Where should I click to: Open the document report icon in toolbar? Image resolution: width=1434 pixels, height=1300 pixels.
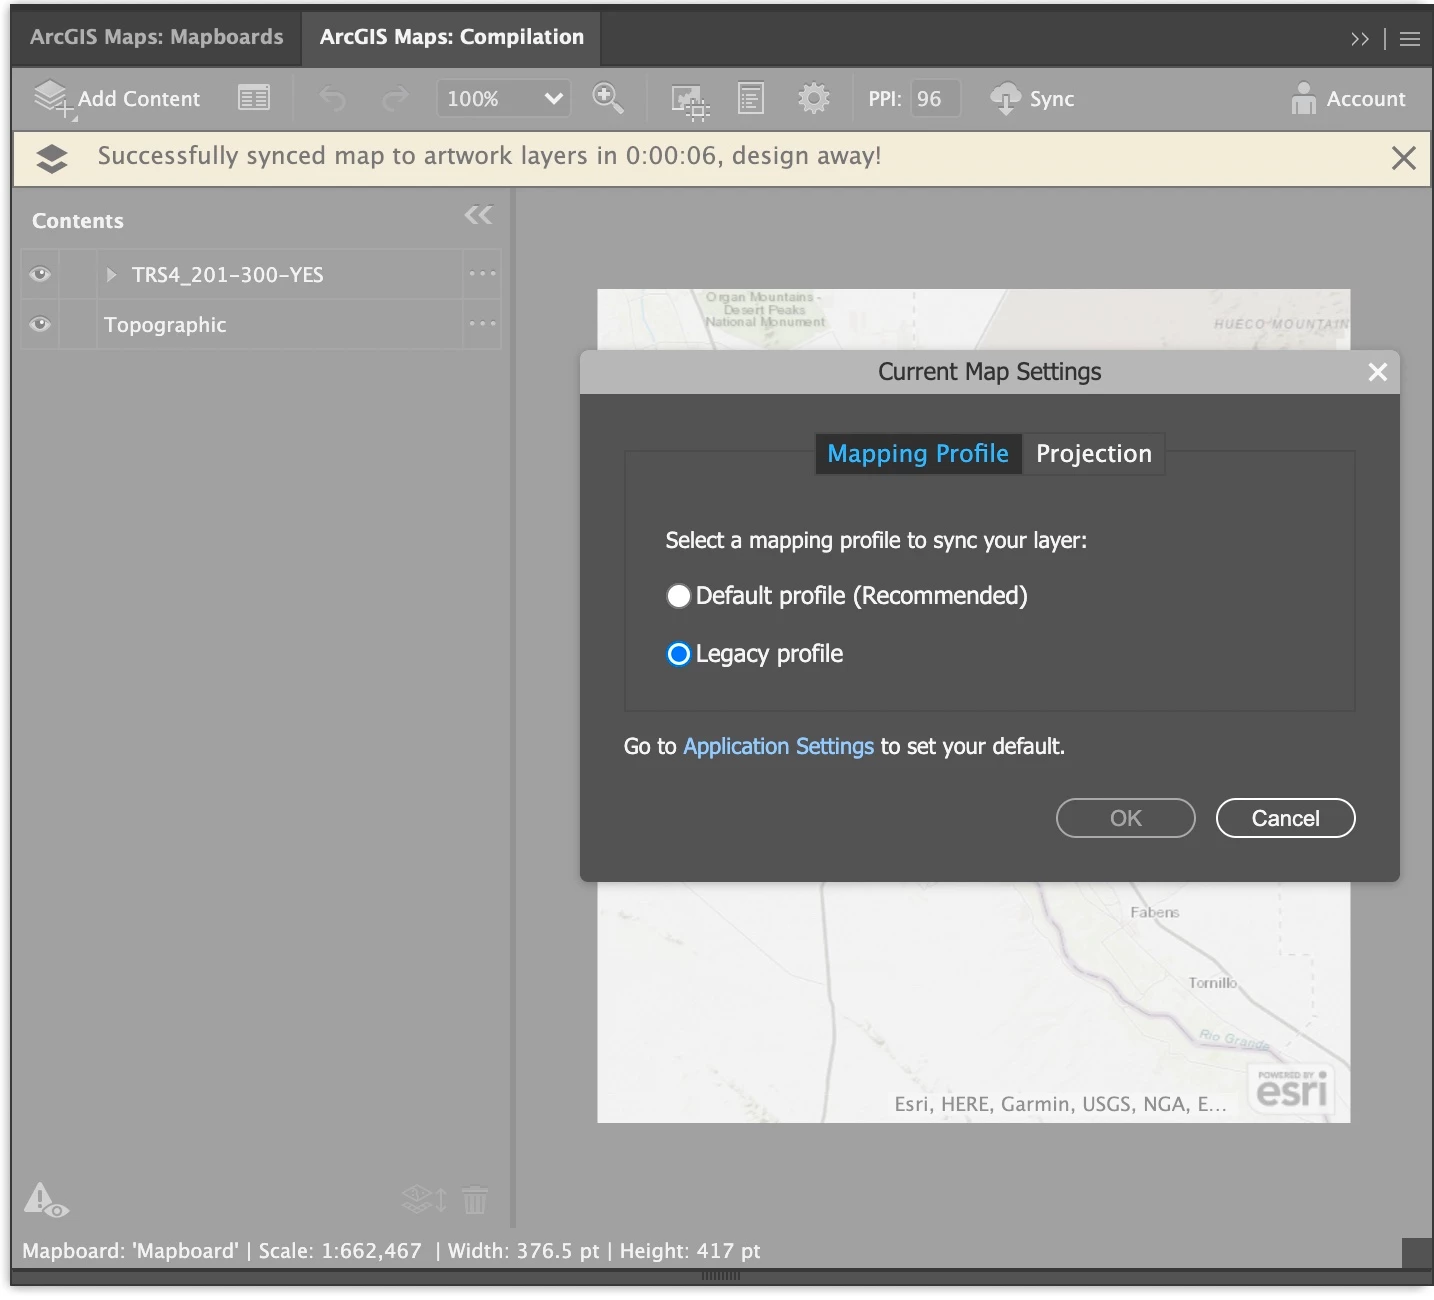(751, 98)
